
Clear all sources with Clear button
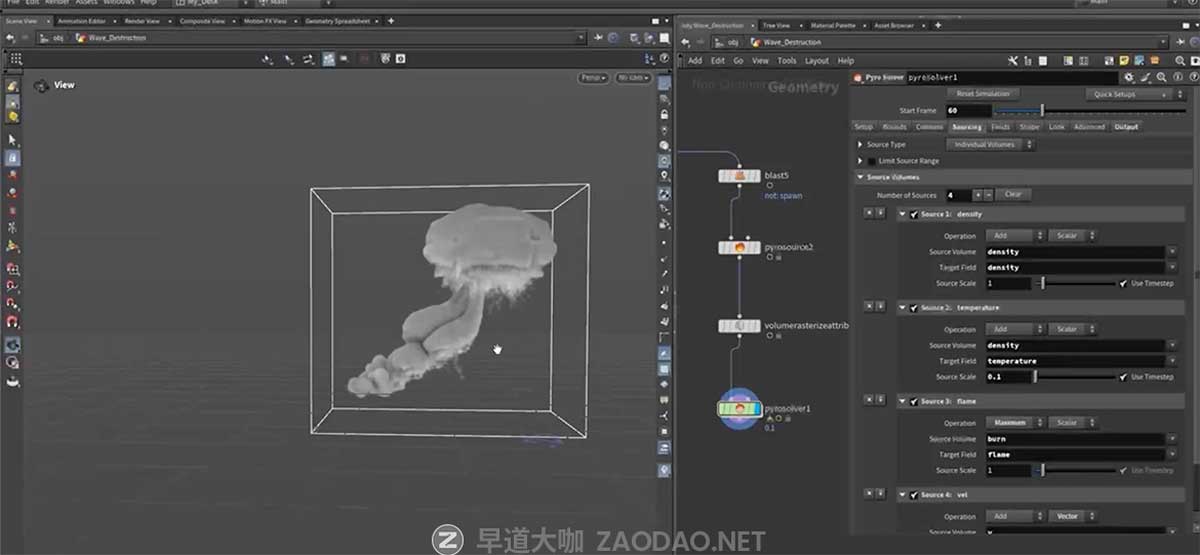1013,195
